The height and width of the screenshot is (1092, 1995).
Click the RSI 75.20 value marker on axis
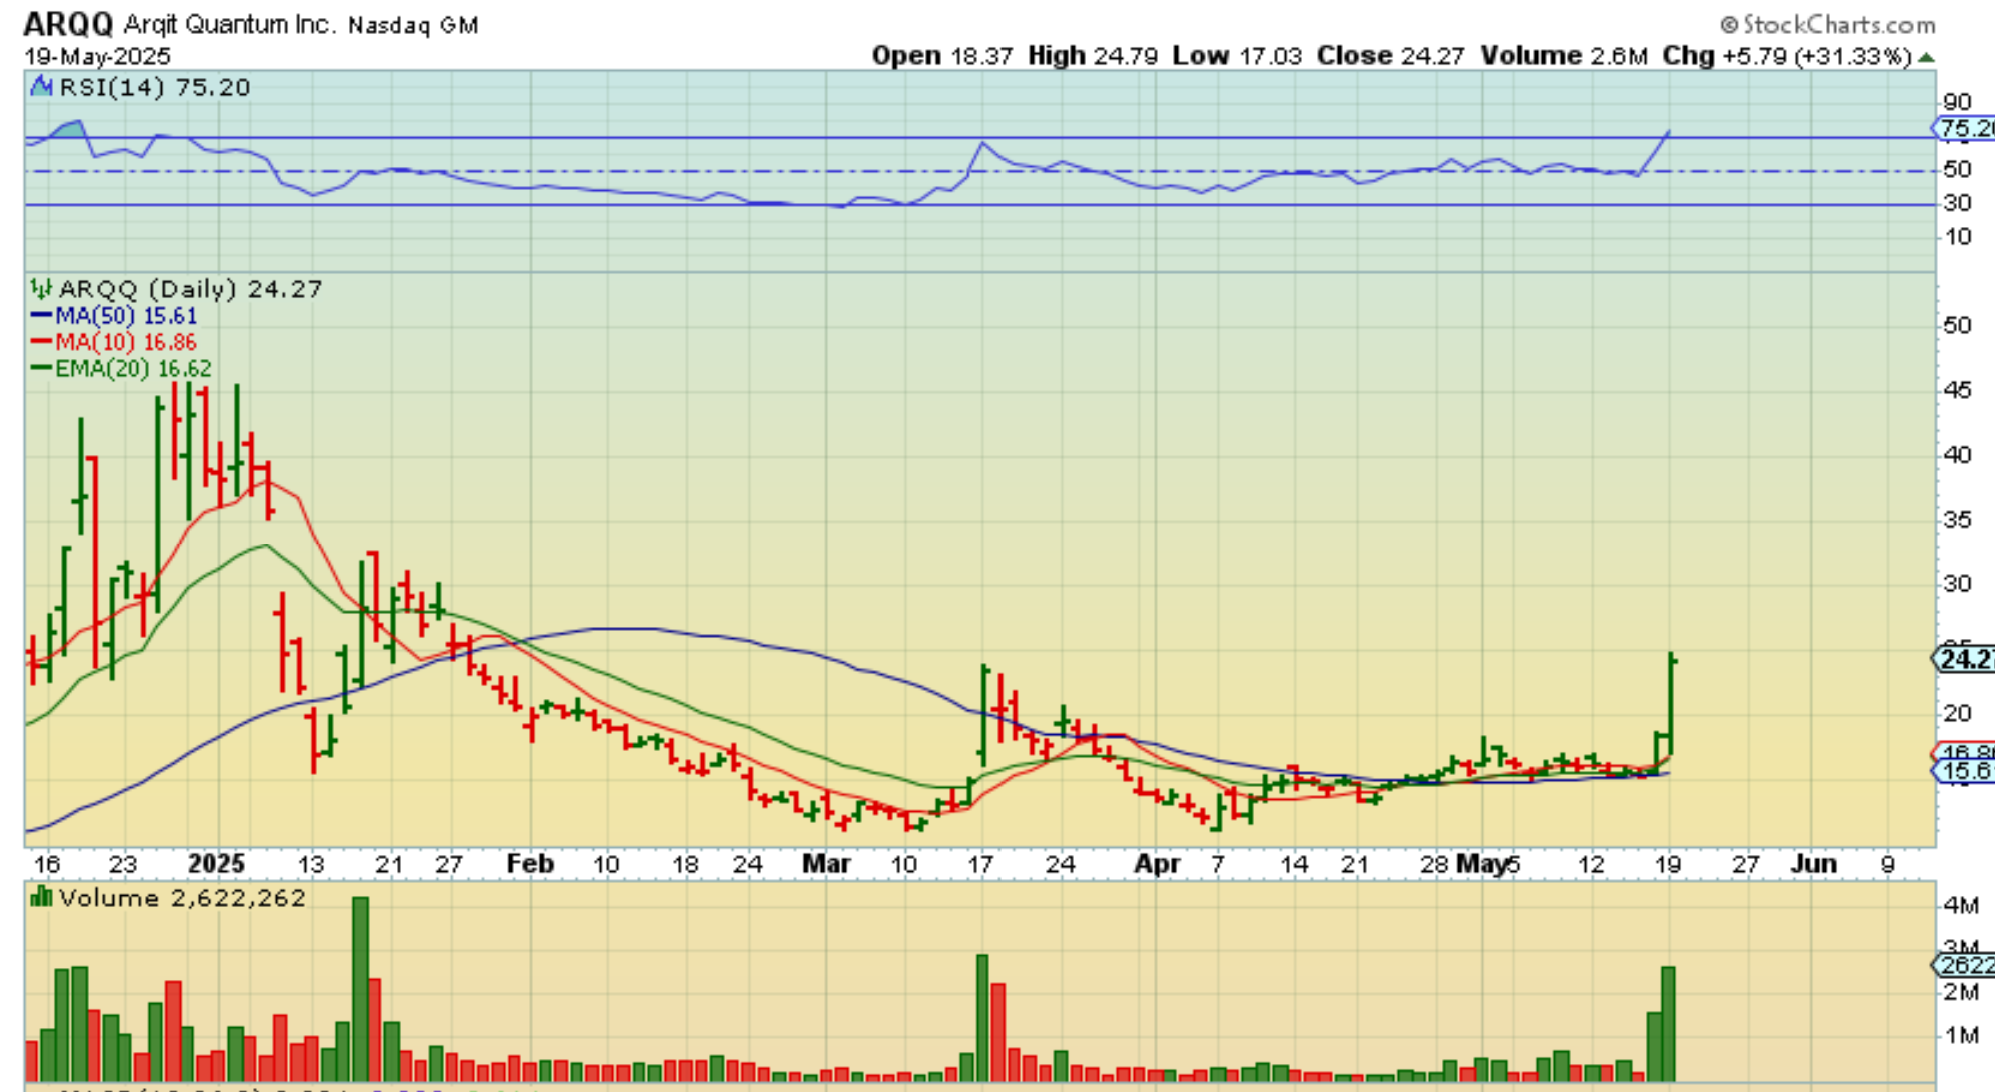(x=1964, y=128)
